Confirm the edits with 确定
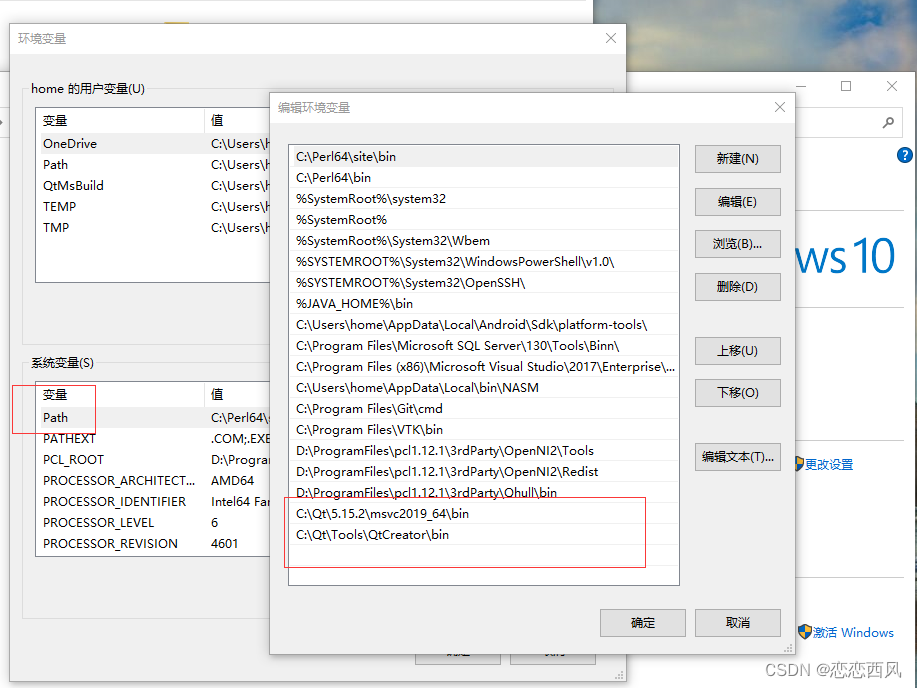 (642, 622)
